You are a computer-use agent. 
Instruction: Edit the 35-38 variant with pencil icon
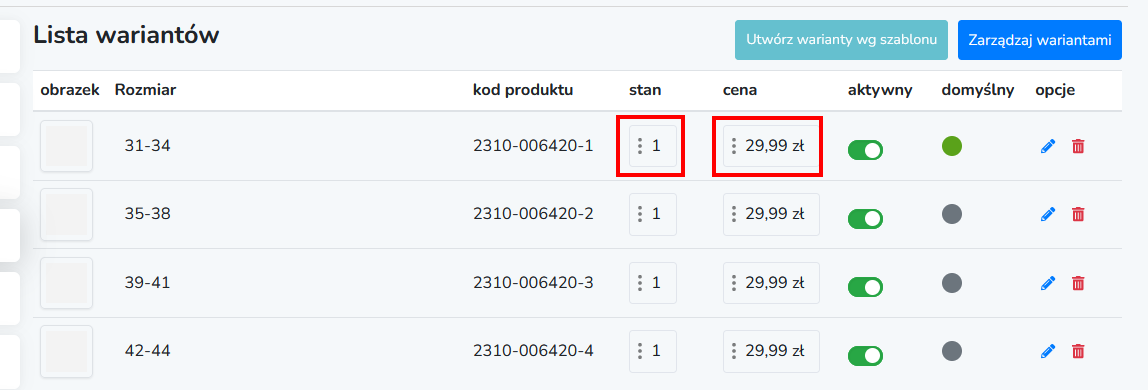pyautogui.click(x=1048, y=214)
